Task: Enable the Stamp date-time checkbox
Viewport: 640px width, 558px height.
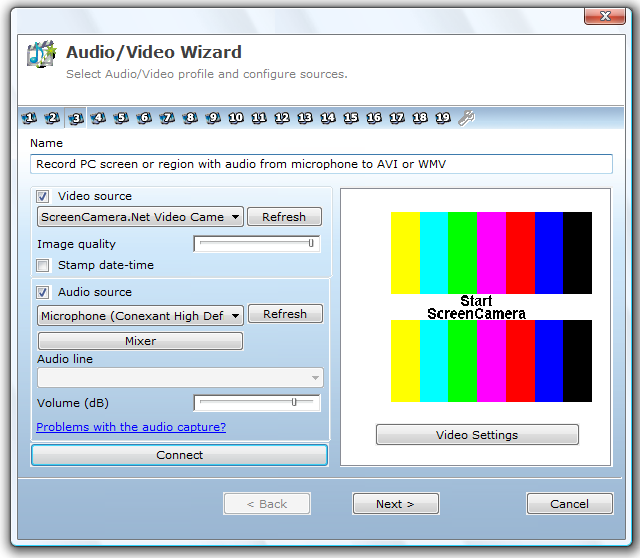Action: point(43,266)
